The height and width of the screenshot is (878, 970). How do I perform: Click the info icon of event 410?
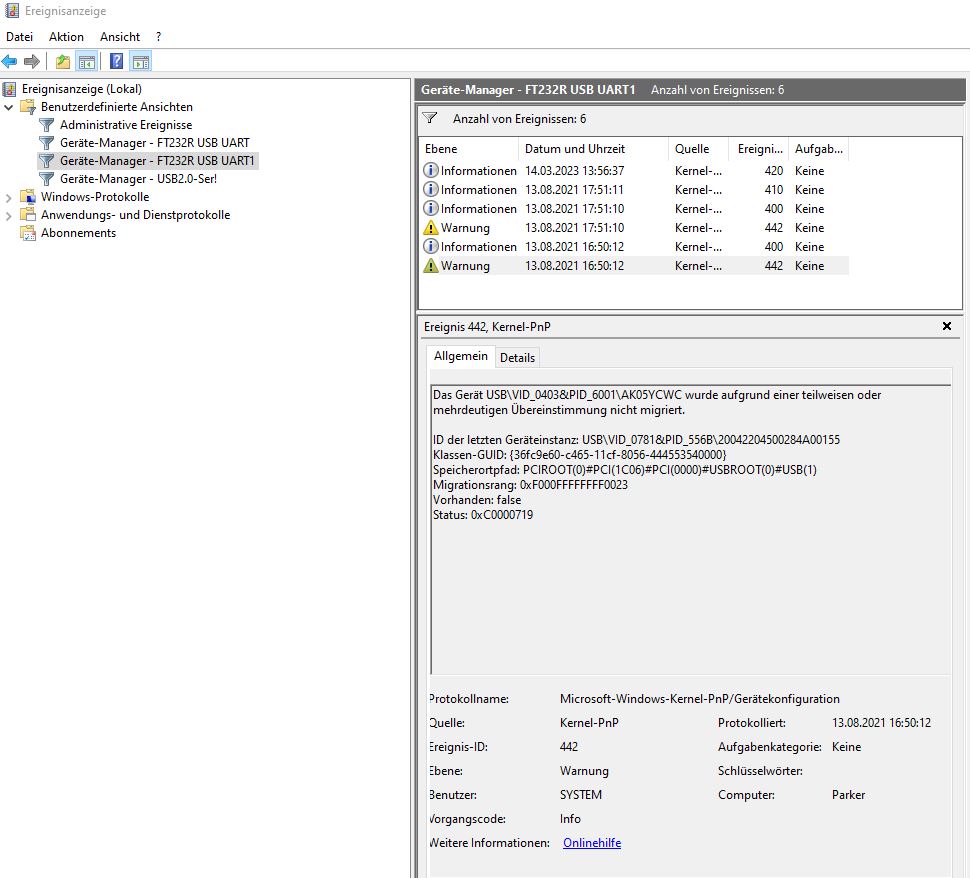431,189
